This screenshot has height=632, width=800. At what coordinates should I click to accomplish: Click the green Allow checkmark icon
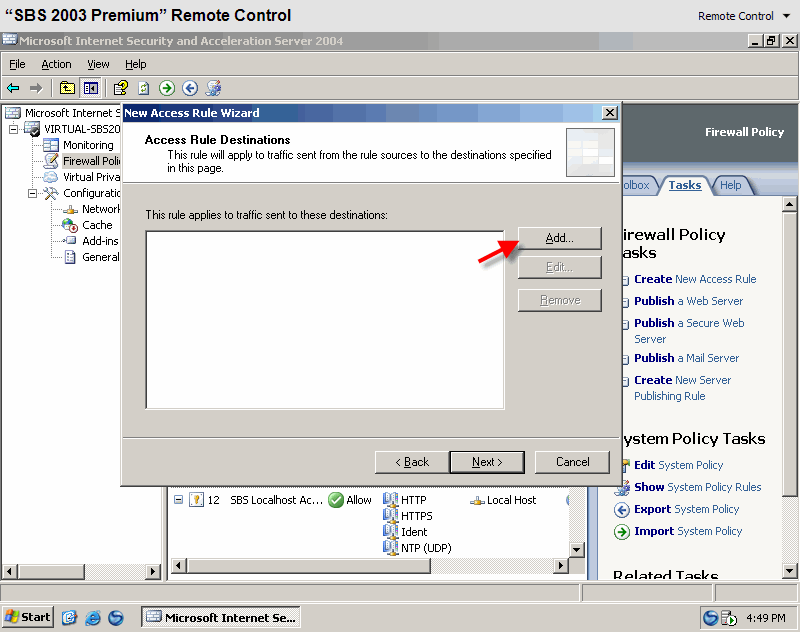(336, 500)
